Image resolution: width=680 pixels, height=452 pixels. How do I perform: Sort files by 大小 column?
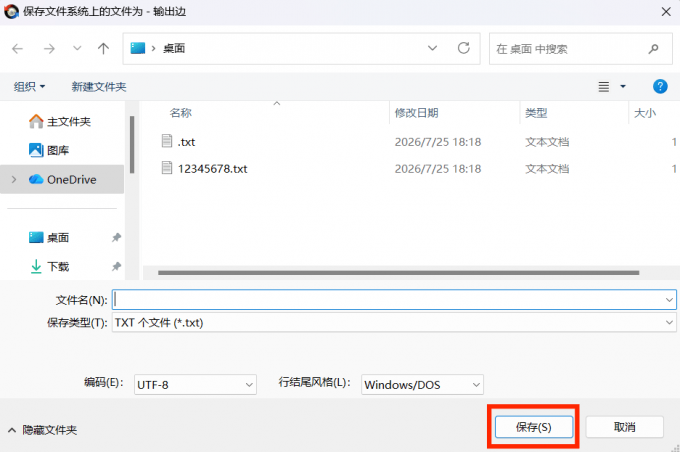click(645, 113)
